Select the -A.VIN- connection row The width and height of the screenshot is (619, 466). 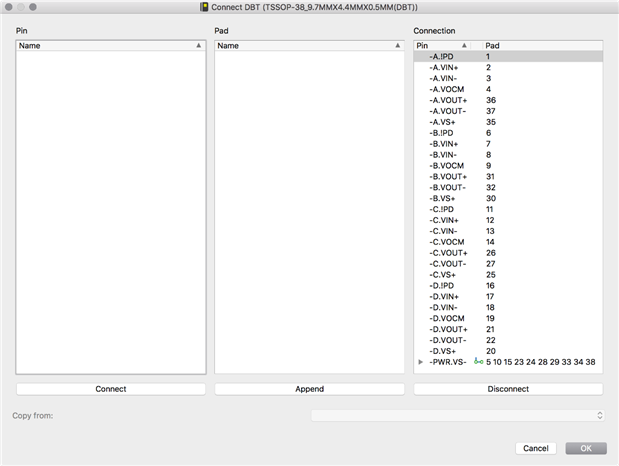(508, 78)
